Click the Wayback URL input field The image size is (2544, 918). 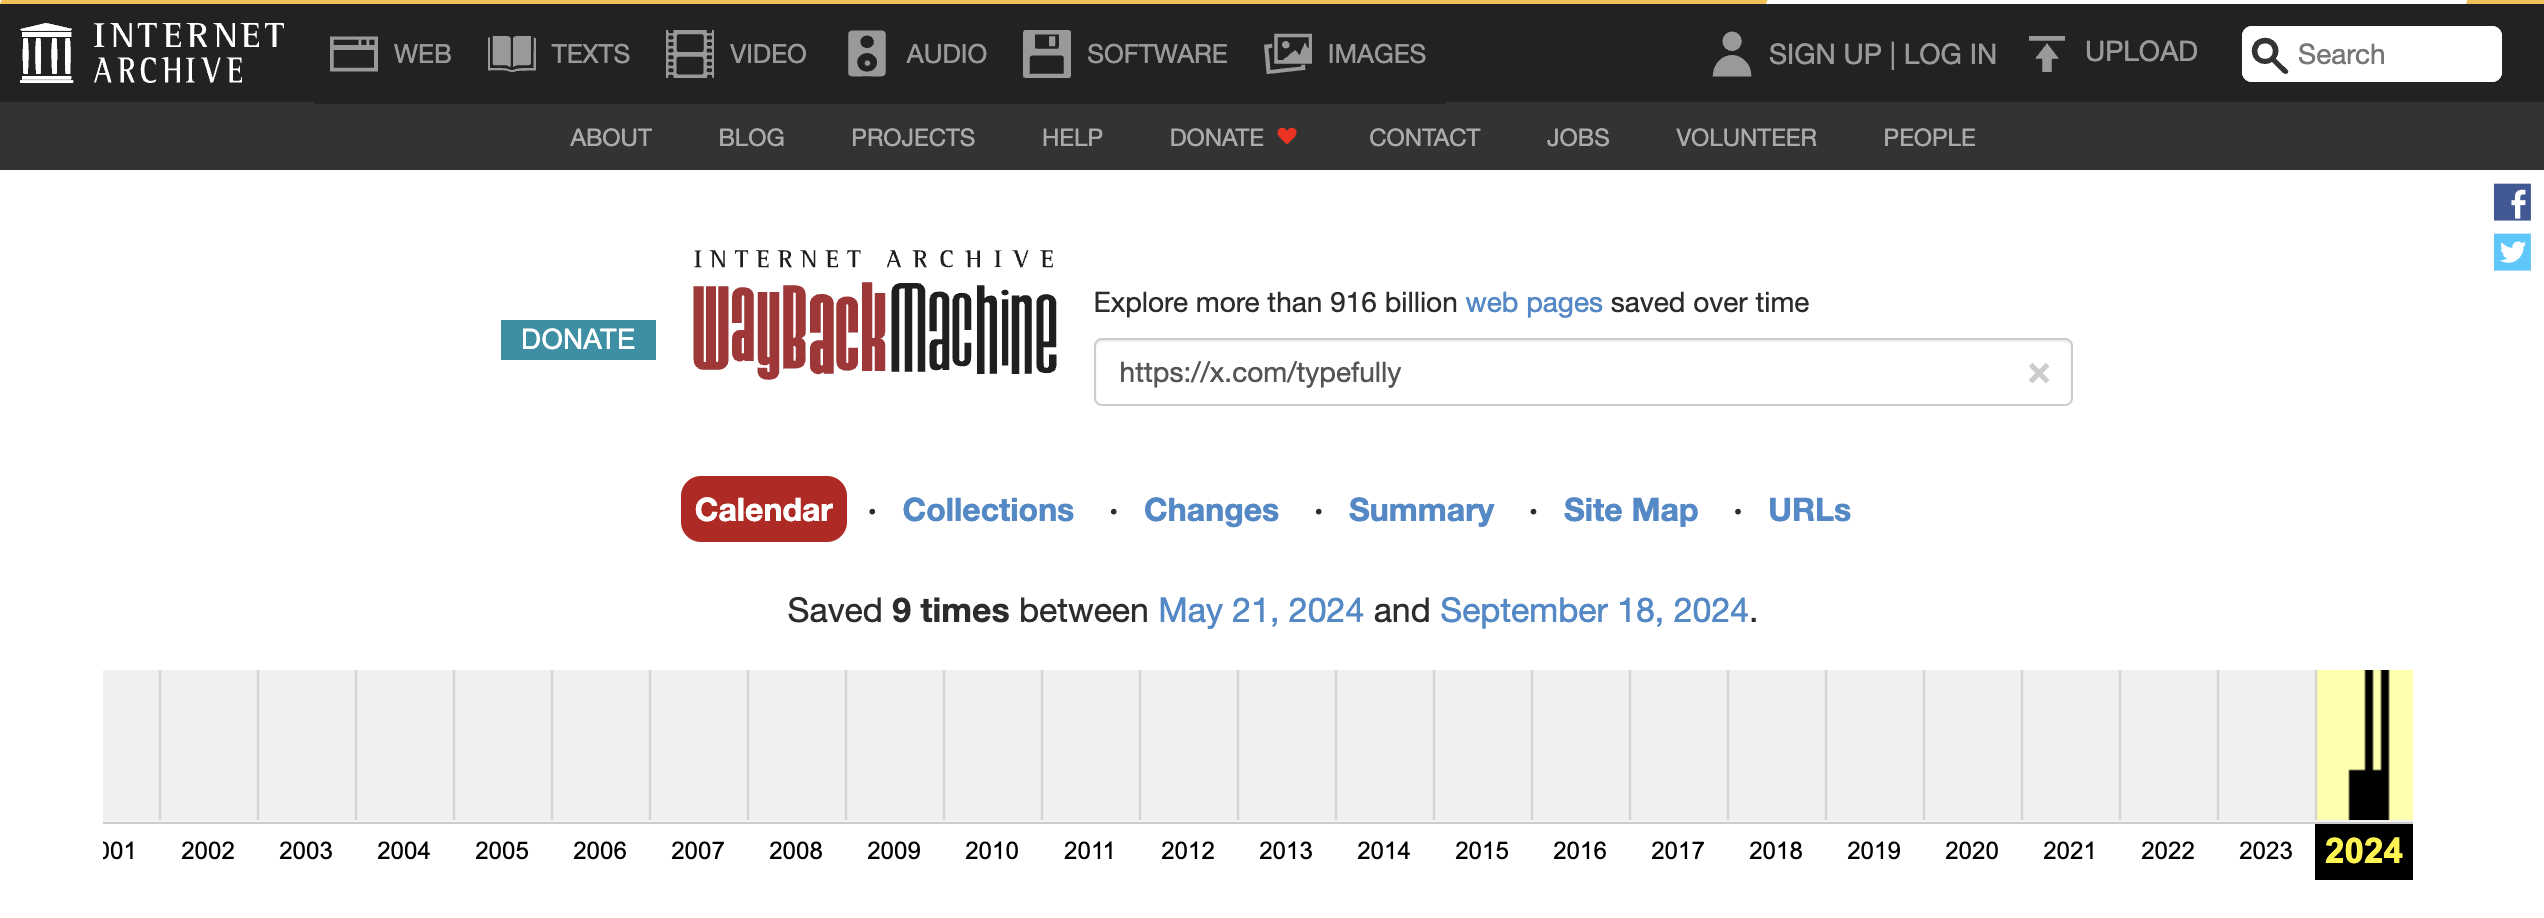(x=1582, y=372)
